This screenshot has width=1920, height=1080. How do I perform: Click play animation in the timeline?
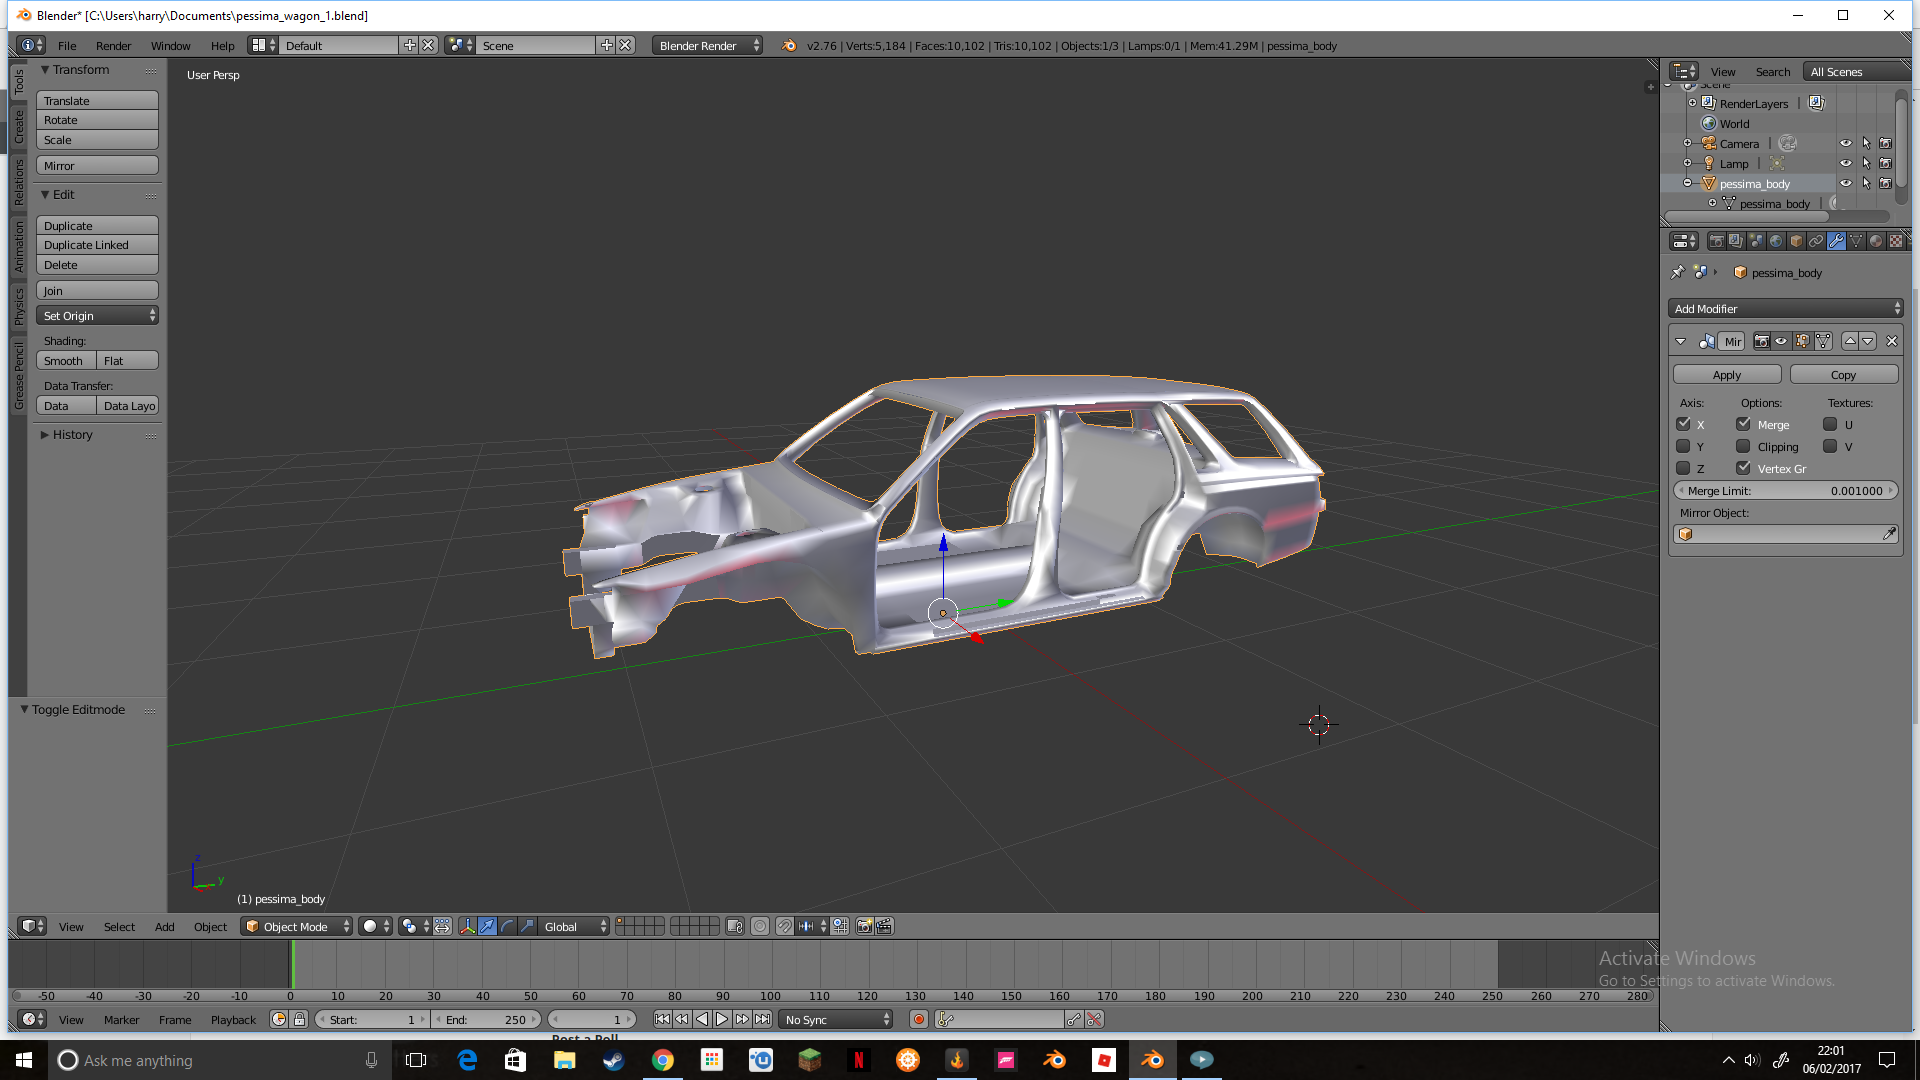(722, 1020)
